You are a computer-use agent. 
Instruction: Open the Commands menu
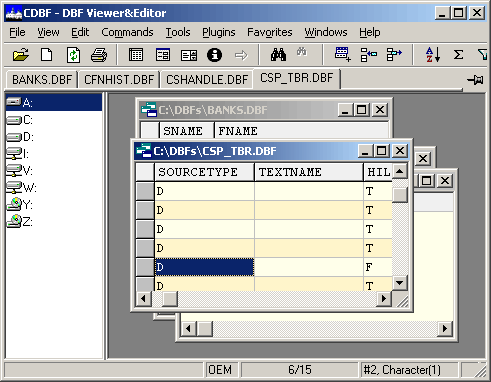coord(127,32)
